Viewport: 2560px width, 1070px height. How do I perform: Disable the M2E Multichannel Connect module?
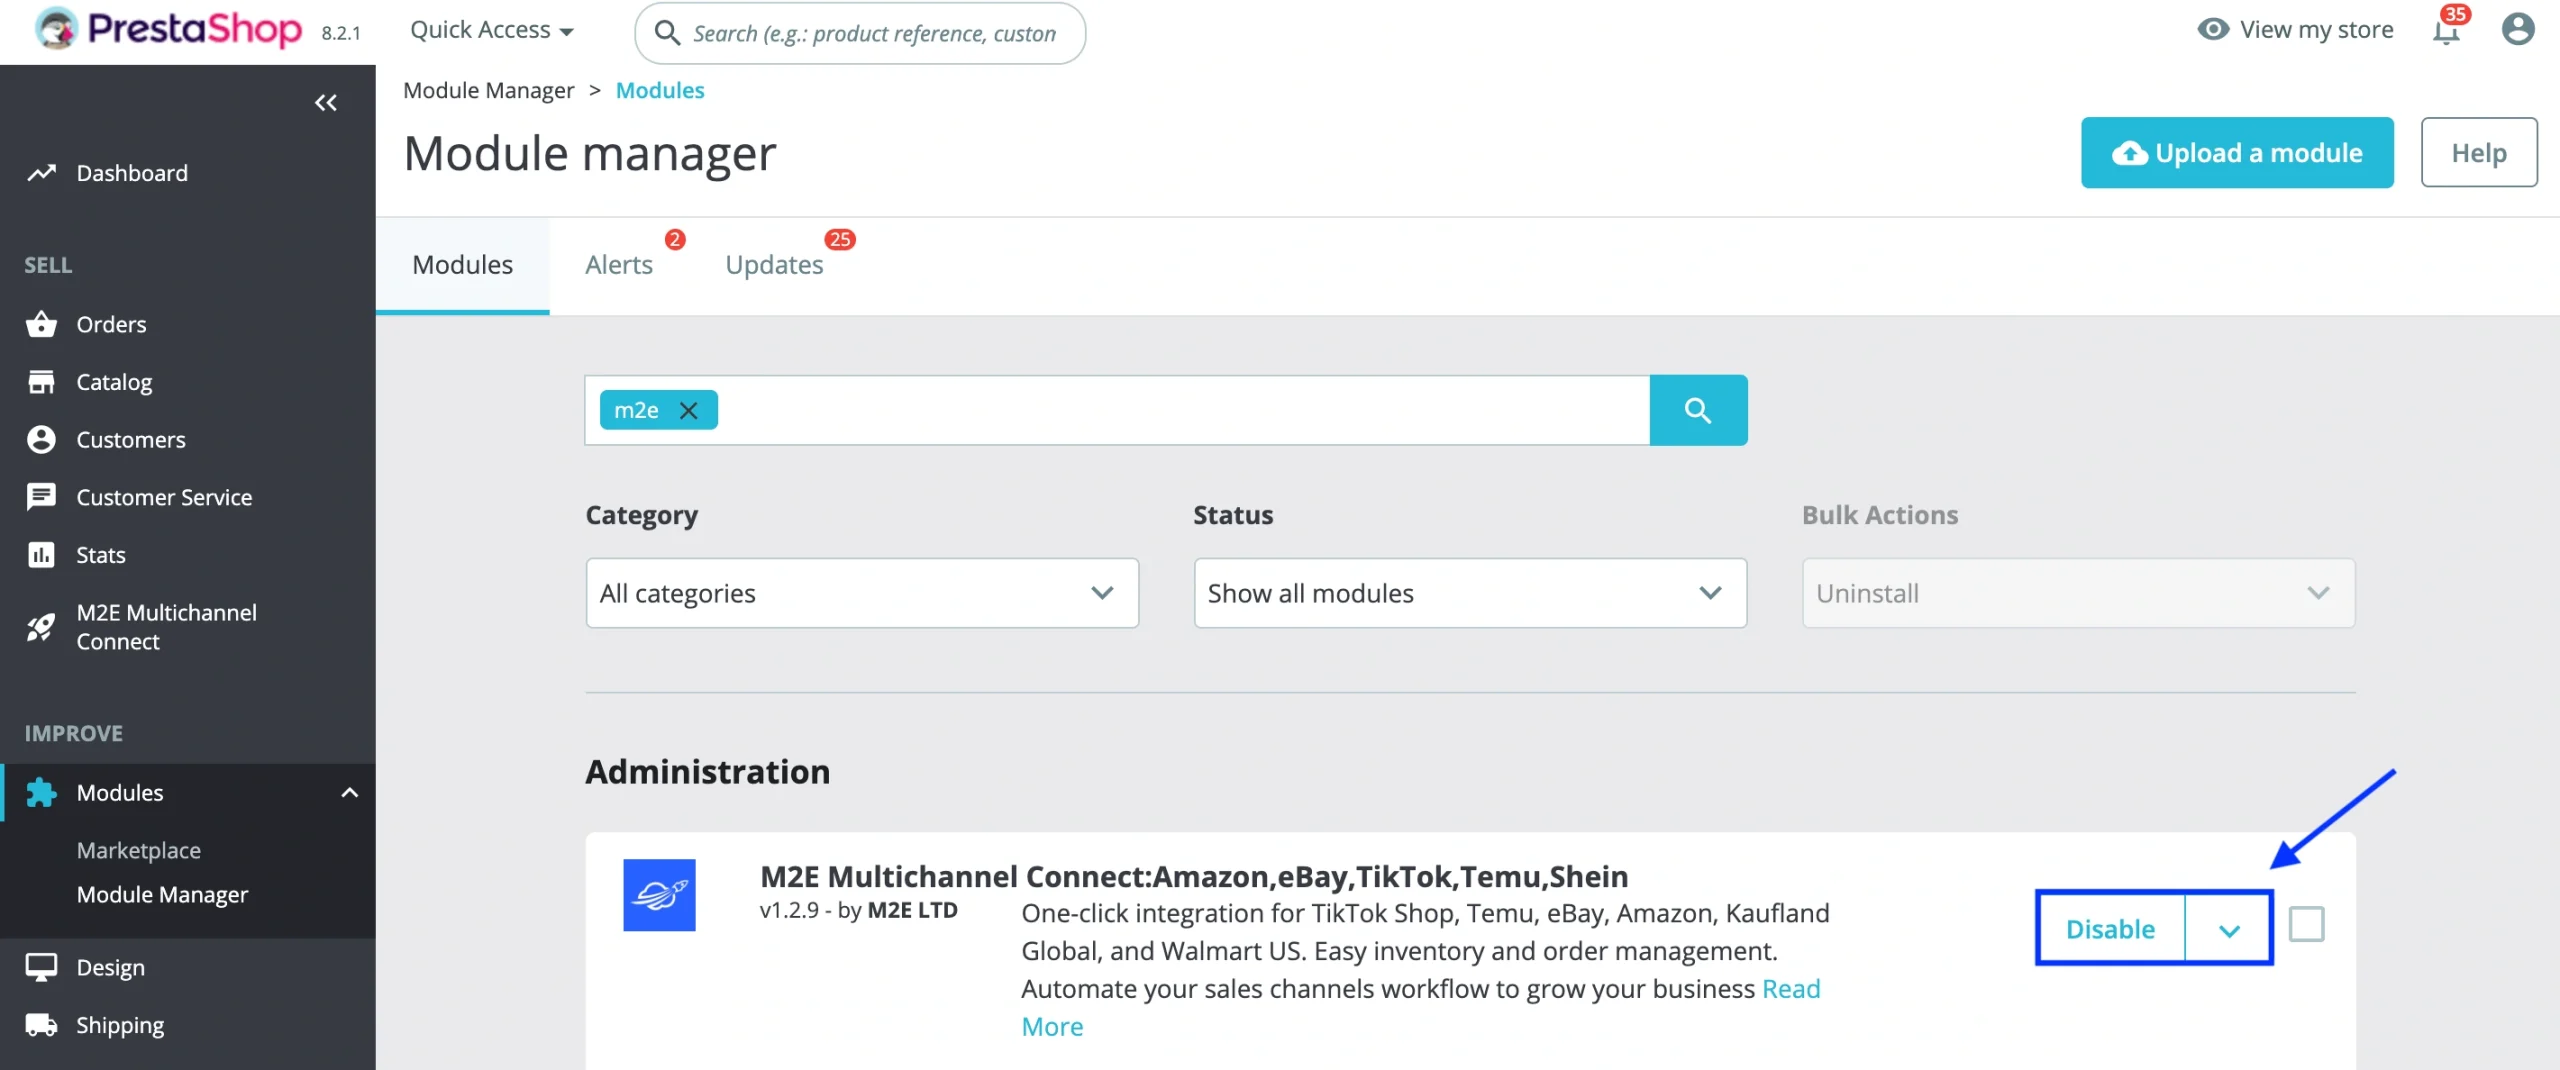pos(2110,927)
